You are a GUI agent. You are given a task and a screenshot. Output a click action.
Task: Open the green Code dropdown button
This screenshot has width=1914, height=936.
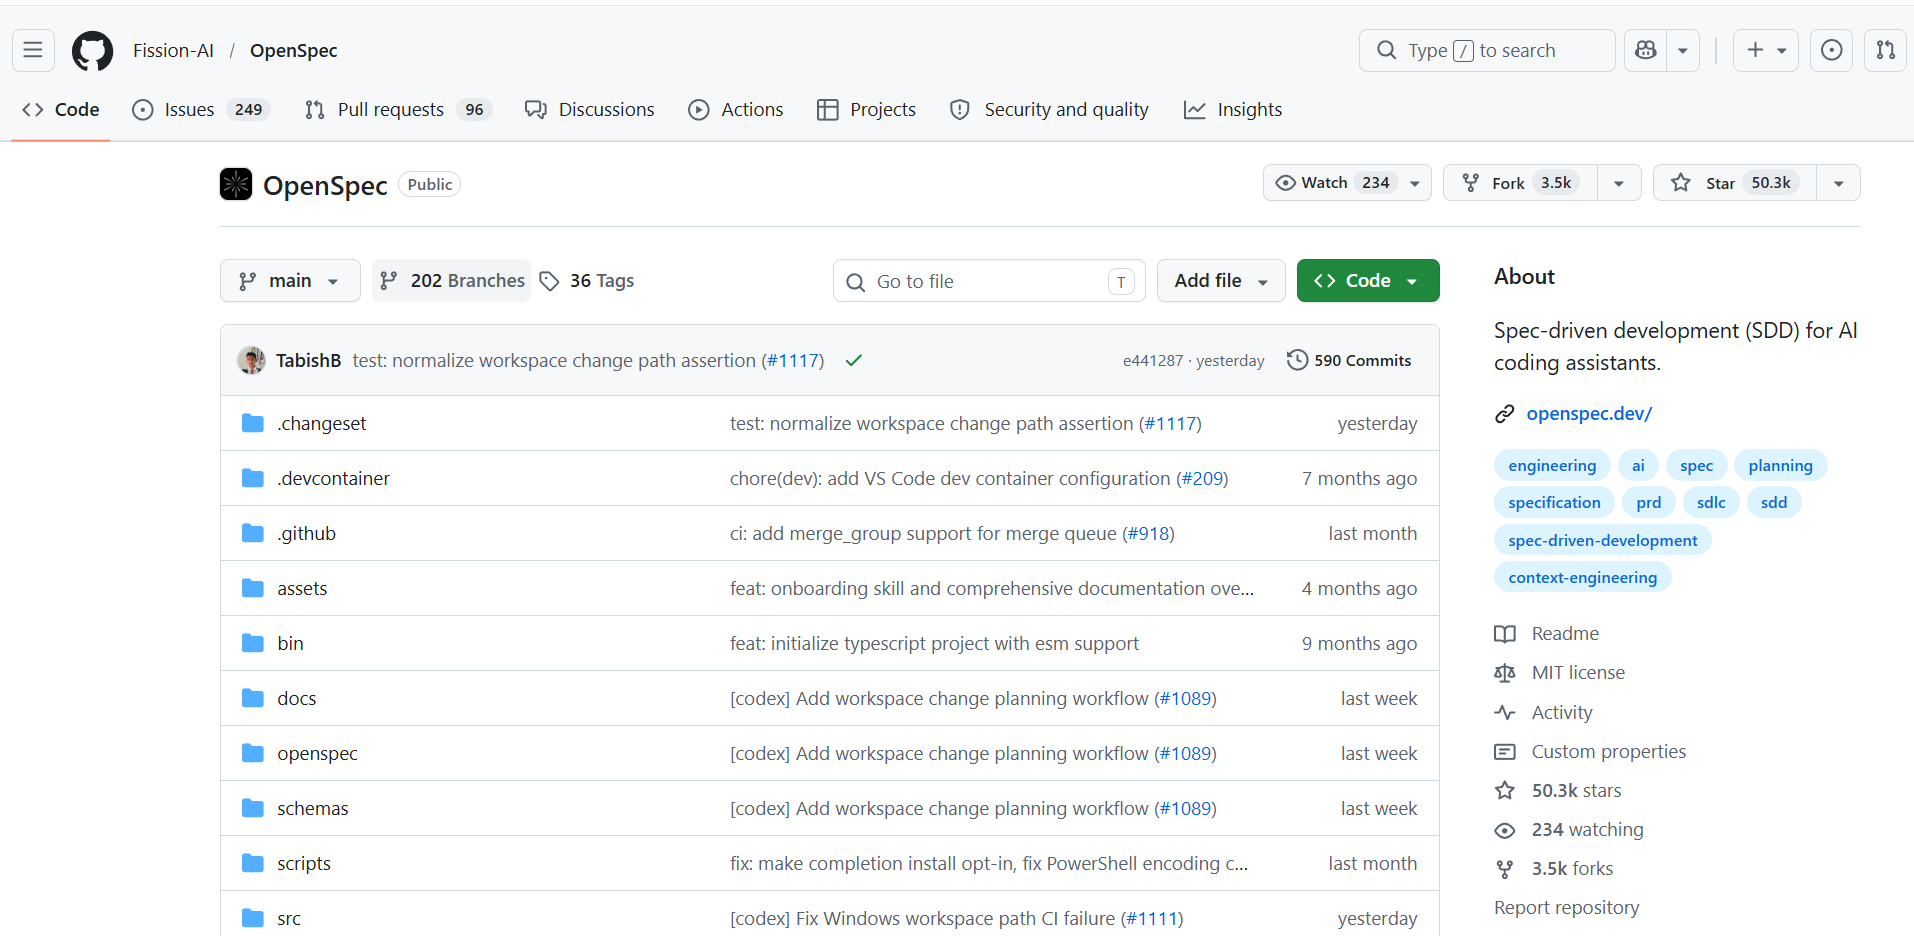pyautogui.click(x=1368, y=281)
